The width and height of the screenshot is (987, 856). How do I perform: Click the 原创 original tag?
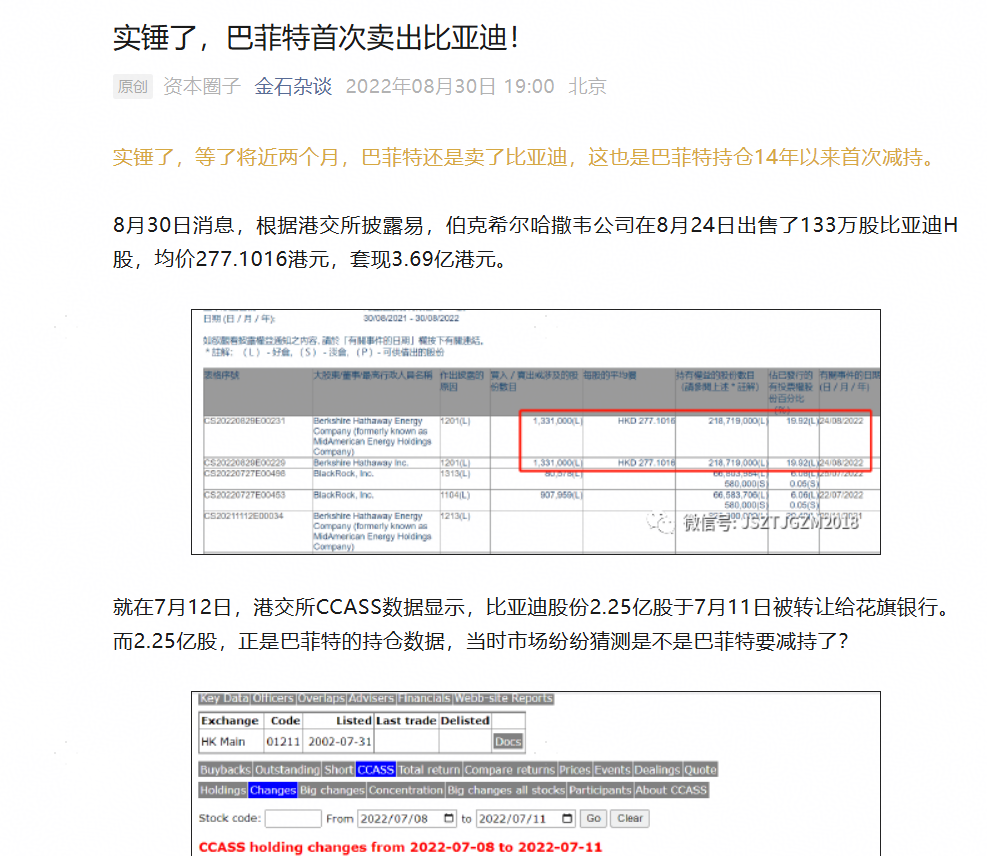click(133, 86)
